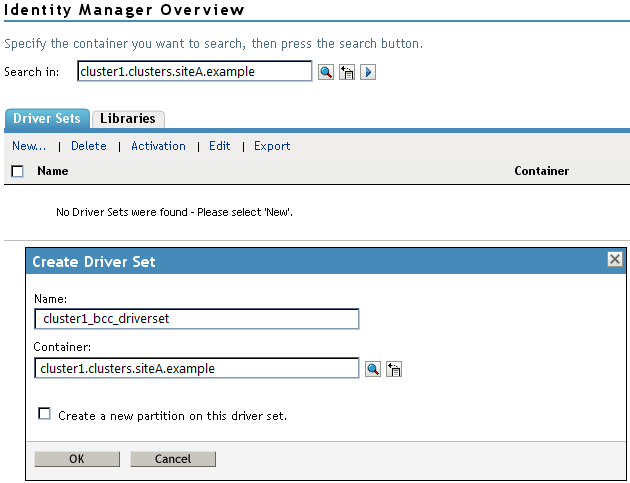Click the New... link
This screenshot has width=630, height=483.
pyautogui.click(x=29, y=146)
